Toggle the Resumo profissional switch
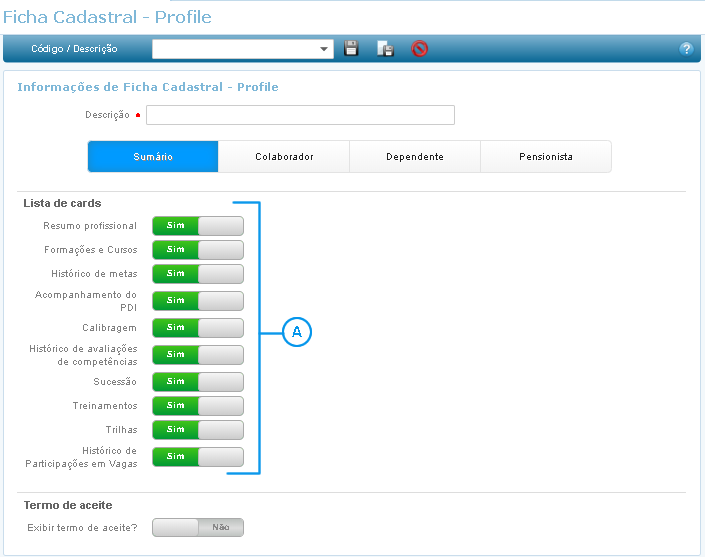The image size is (705, 557). (x=198, y=225)
